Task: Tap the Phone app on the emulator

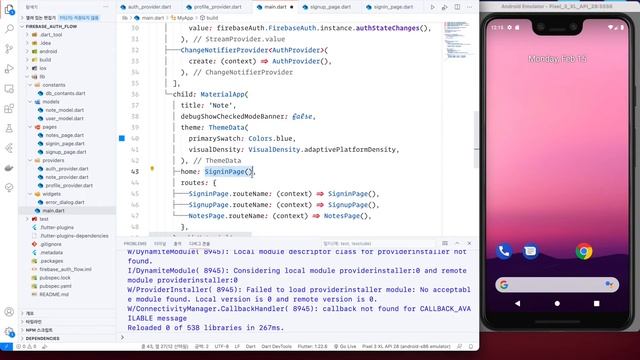Action: point(504,251)
